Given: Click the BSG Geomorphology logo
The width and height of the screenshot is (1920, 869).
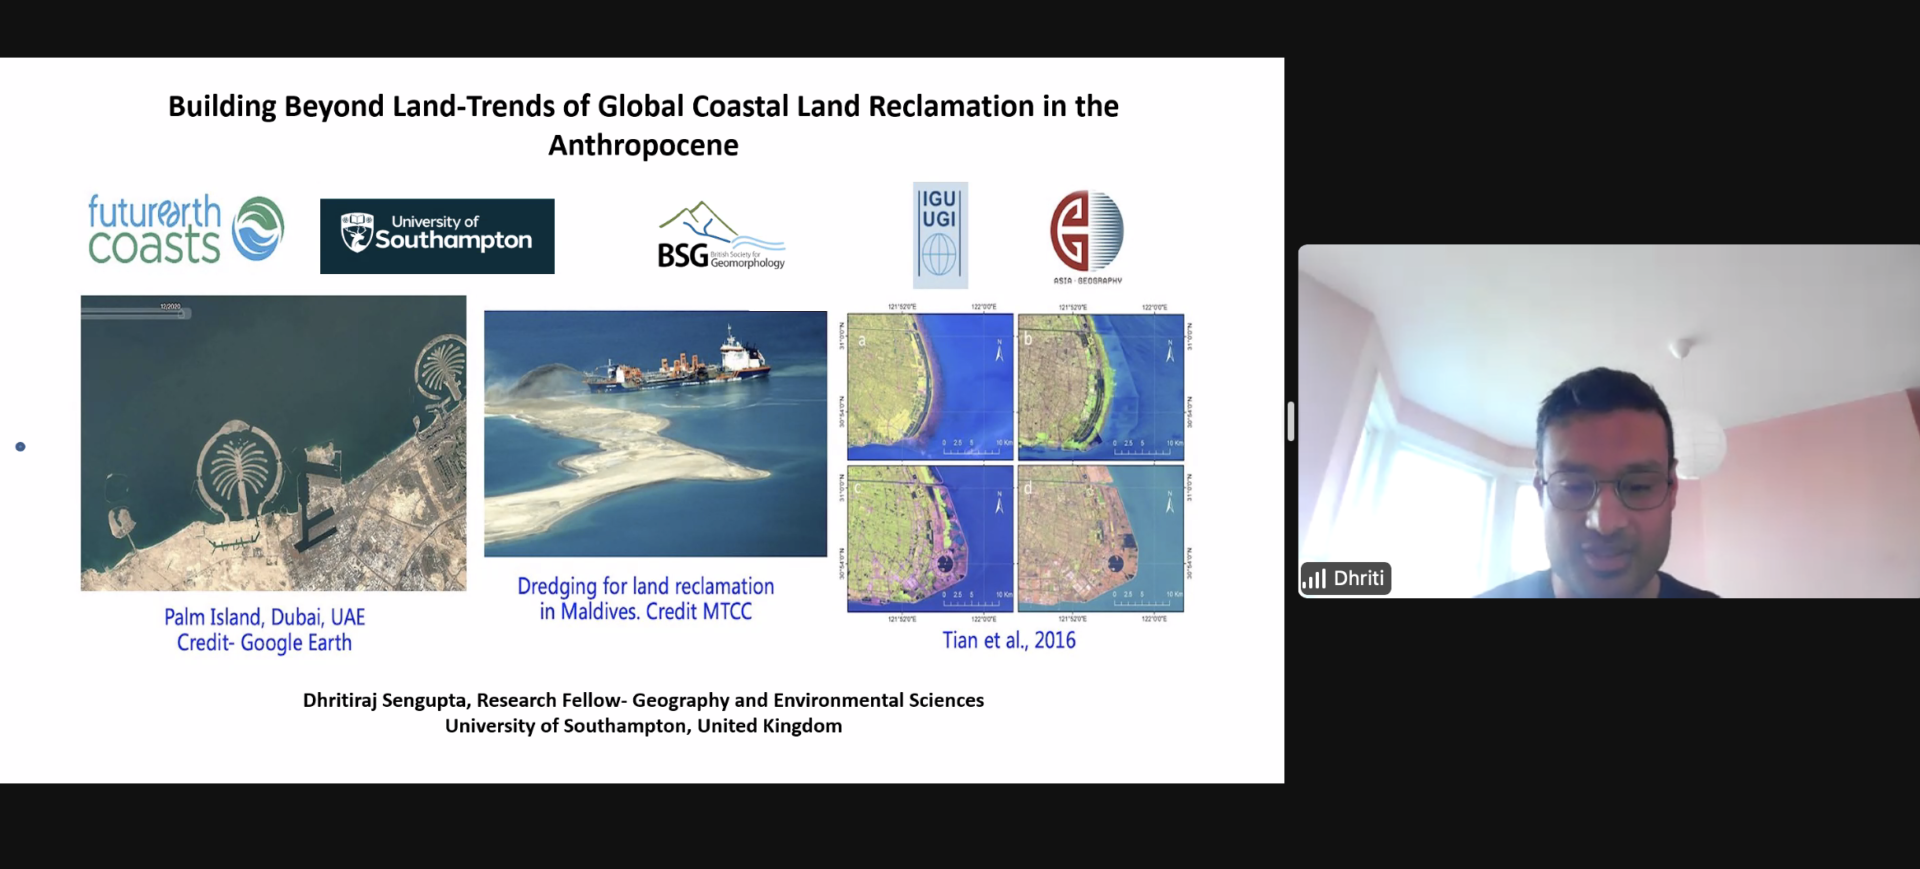Looking at the screenshot, I should pyautogui.click(x=720, y=238).
